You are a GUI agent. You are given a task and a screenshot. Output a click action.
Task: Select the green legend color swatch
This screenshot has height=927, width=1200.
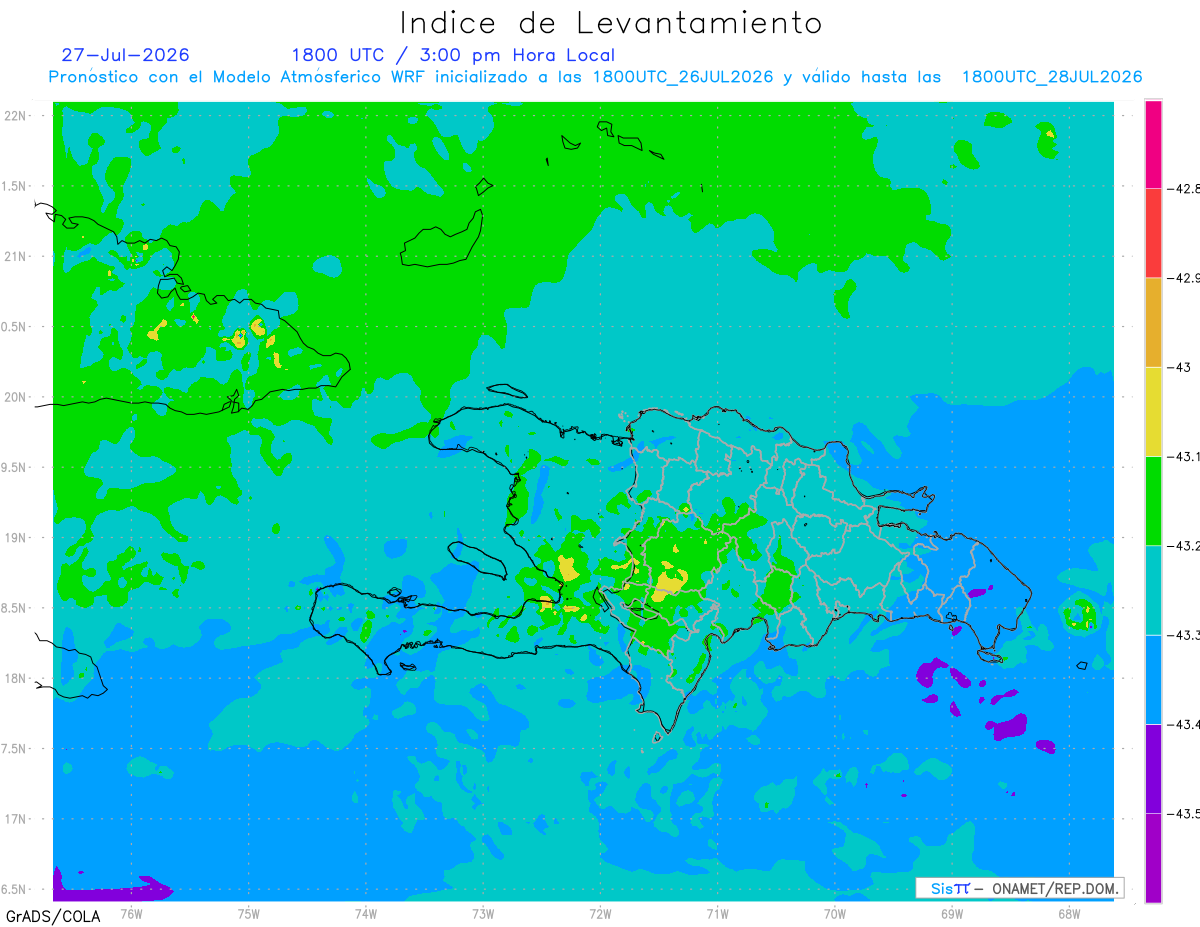pos(1153,500)
